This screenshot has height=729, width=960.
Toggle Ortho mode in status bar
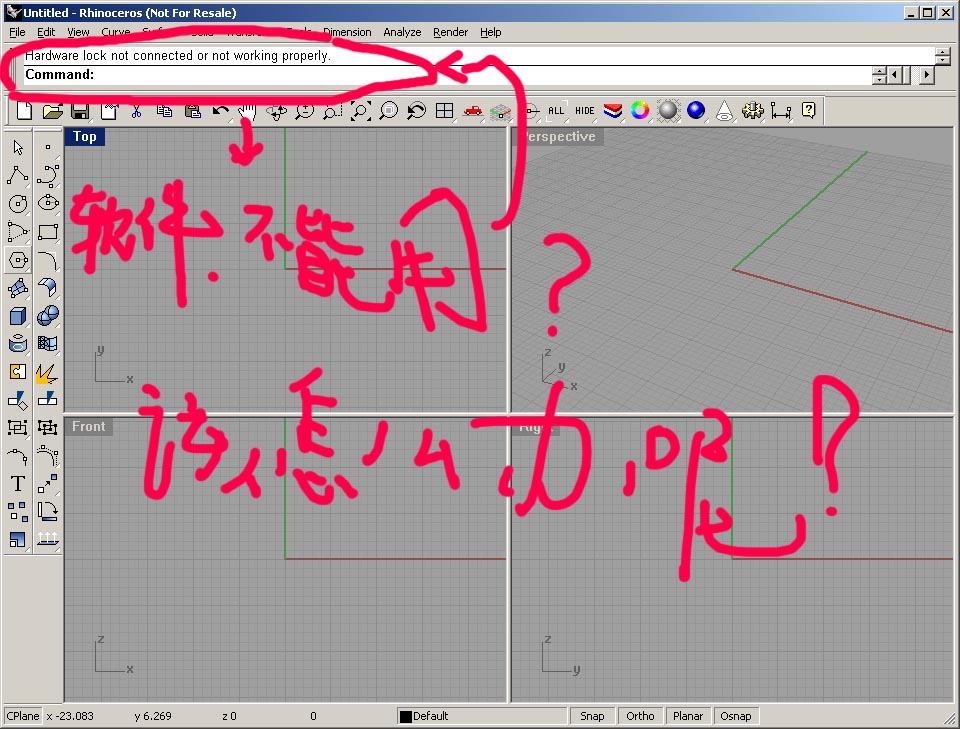[640, 716]
